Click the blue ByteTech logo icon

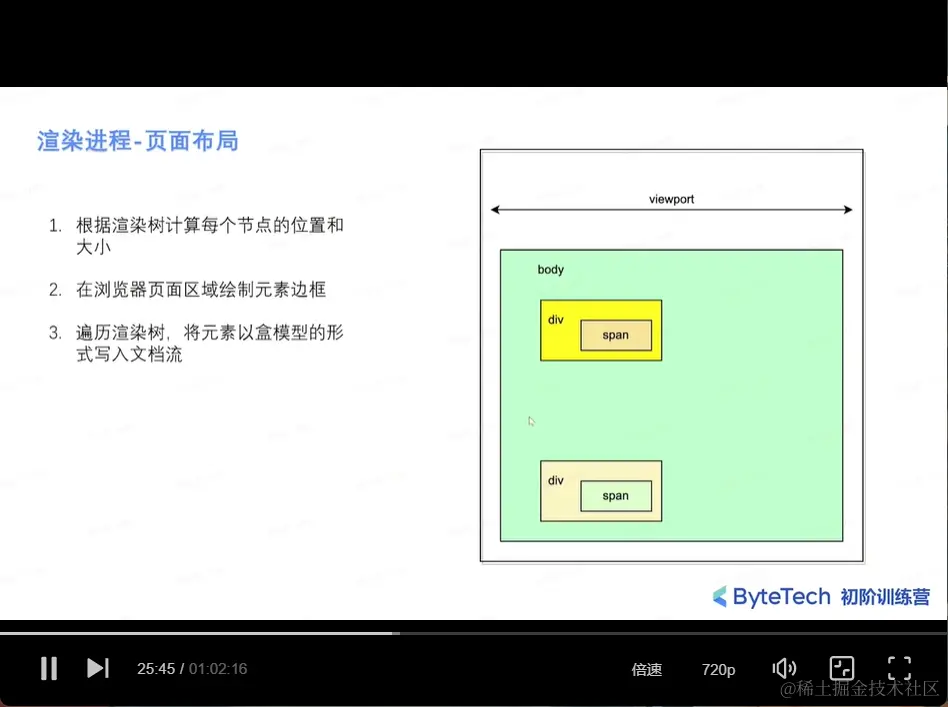click(717, 597)
